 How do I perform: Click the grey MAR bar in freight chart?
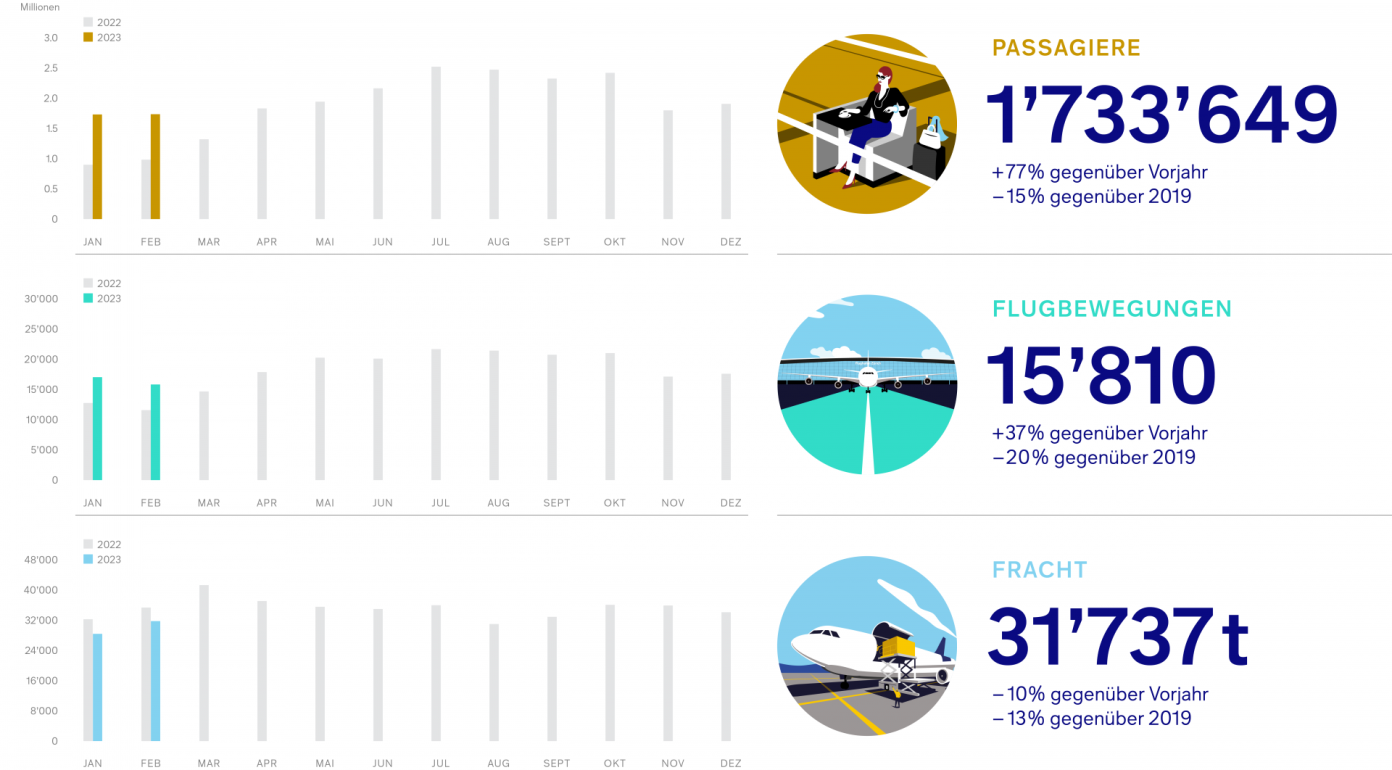(x=204, y=663)
